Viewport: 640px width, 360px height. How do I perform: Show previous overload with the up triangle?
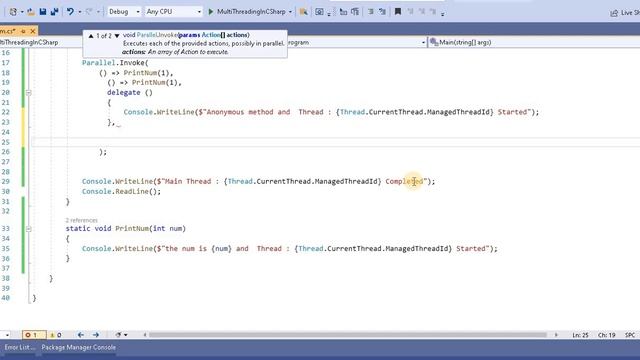point(91,36)
